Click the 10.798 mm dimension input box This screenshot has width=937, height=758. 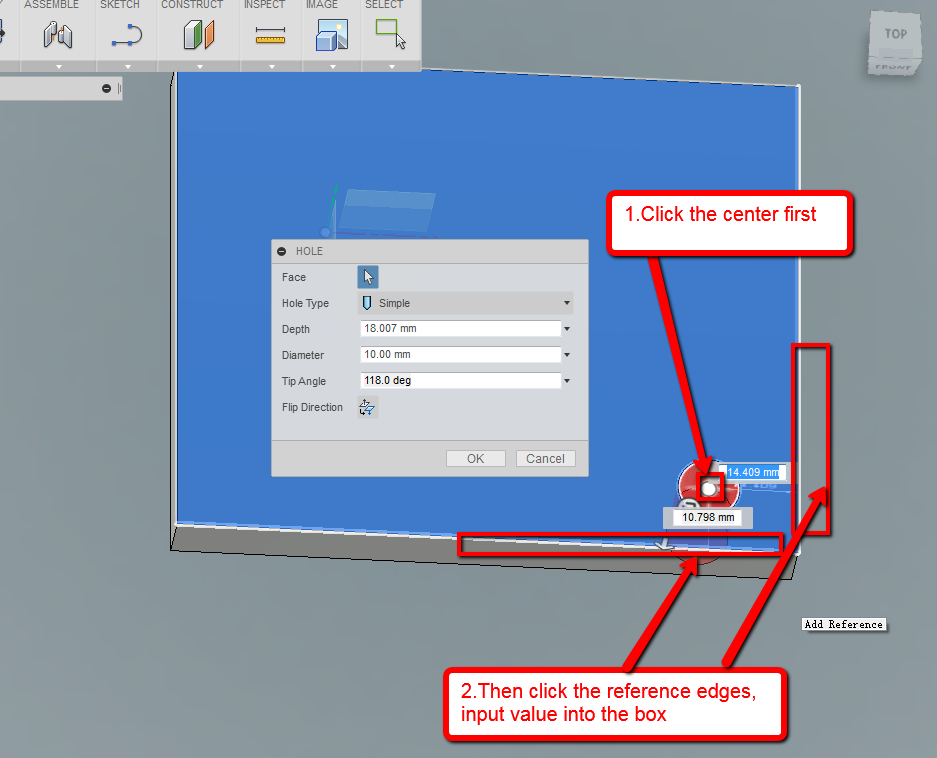pos(707,518)
